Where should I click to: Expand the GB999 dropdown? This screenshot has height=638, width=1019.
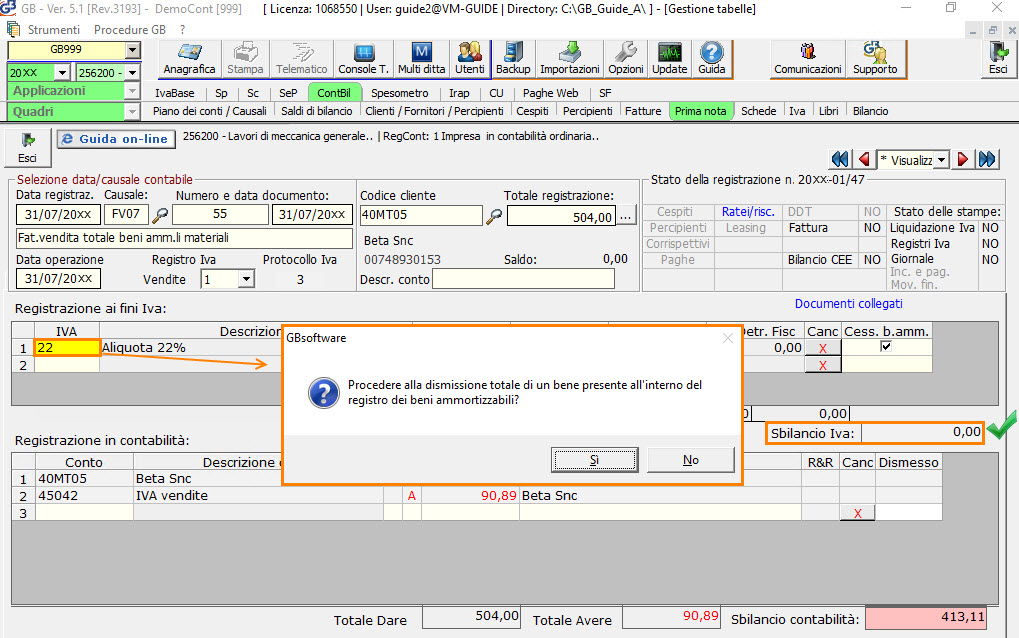point(133,50)
